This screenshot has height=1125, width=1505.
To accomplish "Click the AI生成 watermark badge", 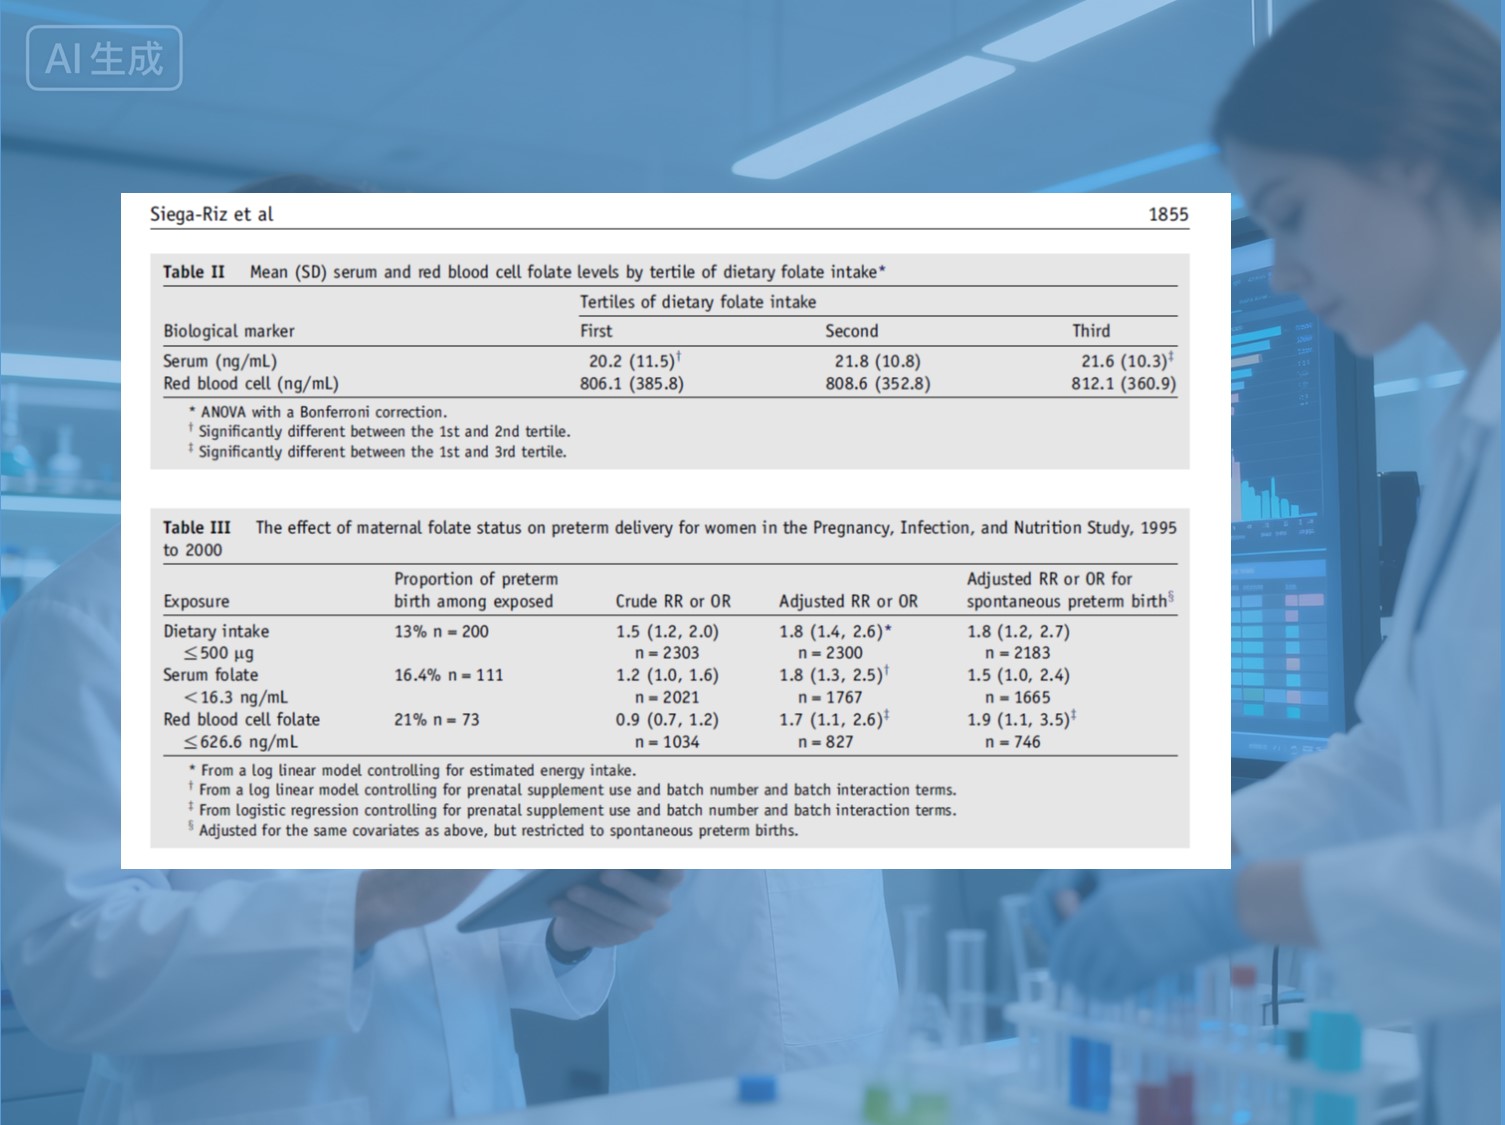I will click(x=104, y=59).
